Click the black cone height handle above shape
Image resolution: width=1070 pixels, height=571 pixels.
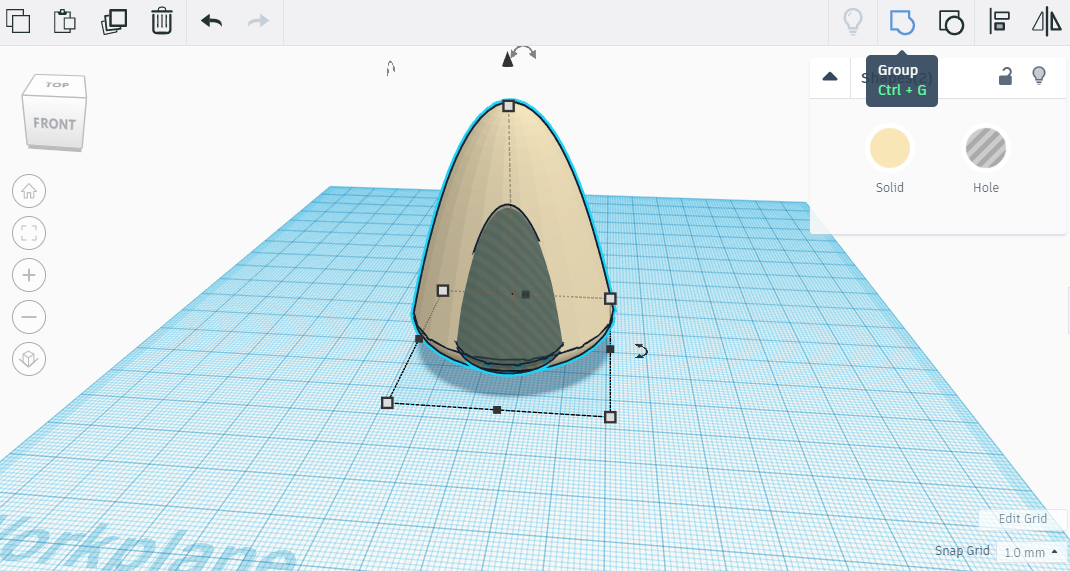tap(507, 60)
